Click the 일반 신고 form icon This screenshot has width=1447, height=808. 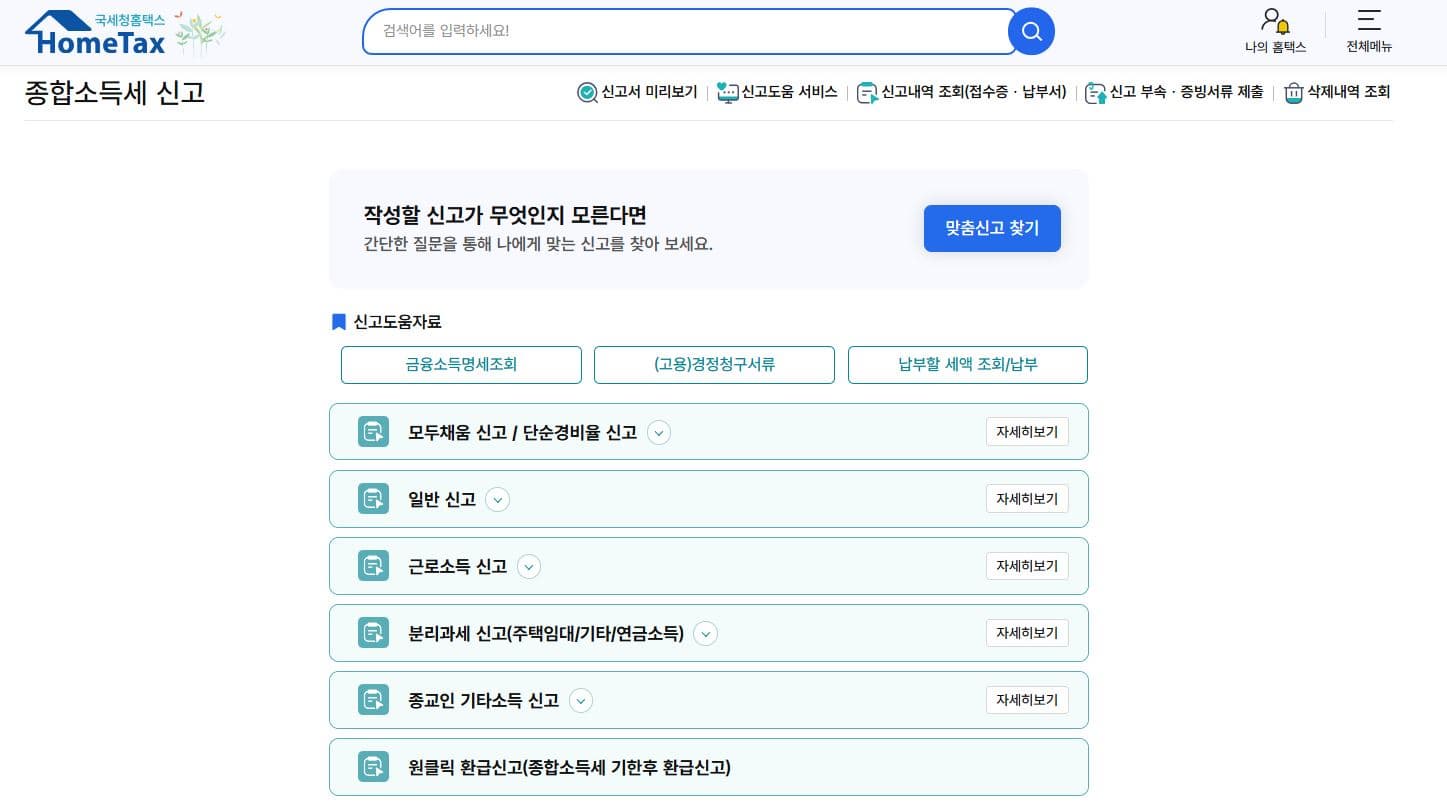[x=373, y=499]
